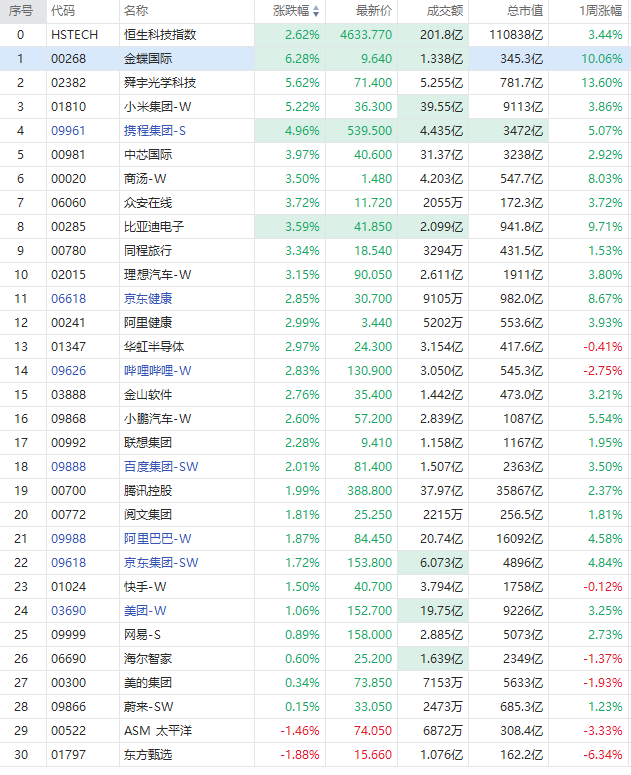Screen dimensions: 631x775
Task: Select the 舜宇光学科技 row name
Action: [x=160, y=83]
